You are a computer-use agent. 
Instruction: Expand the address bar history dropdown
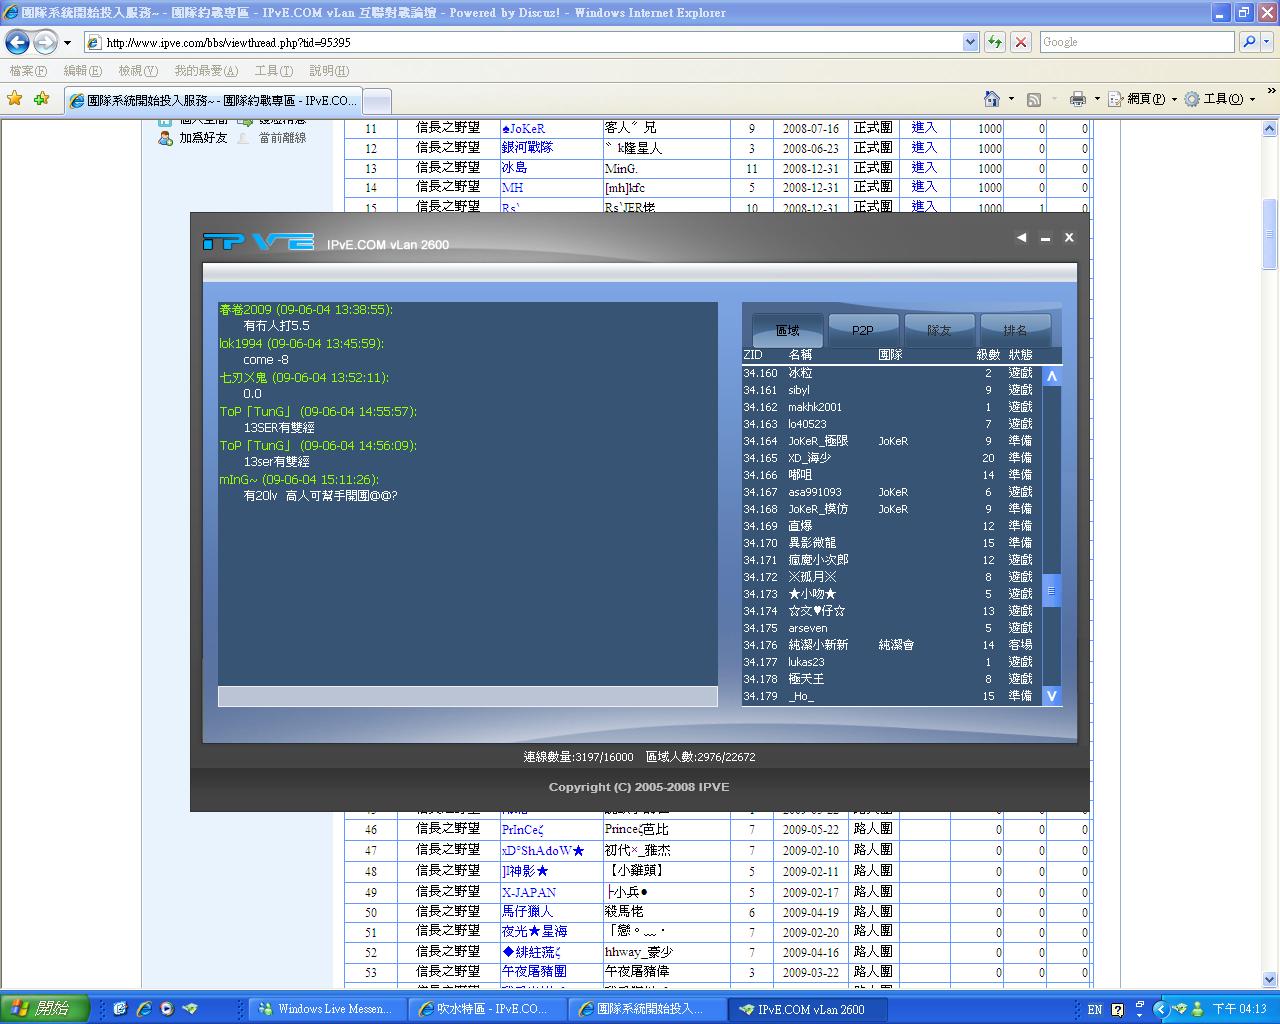[970, 42]
